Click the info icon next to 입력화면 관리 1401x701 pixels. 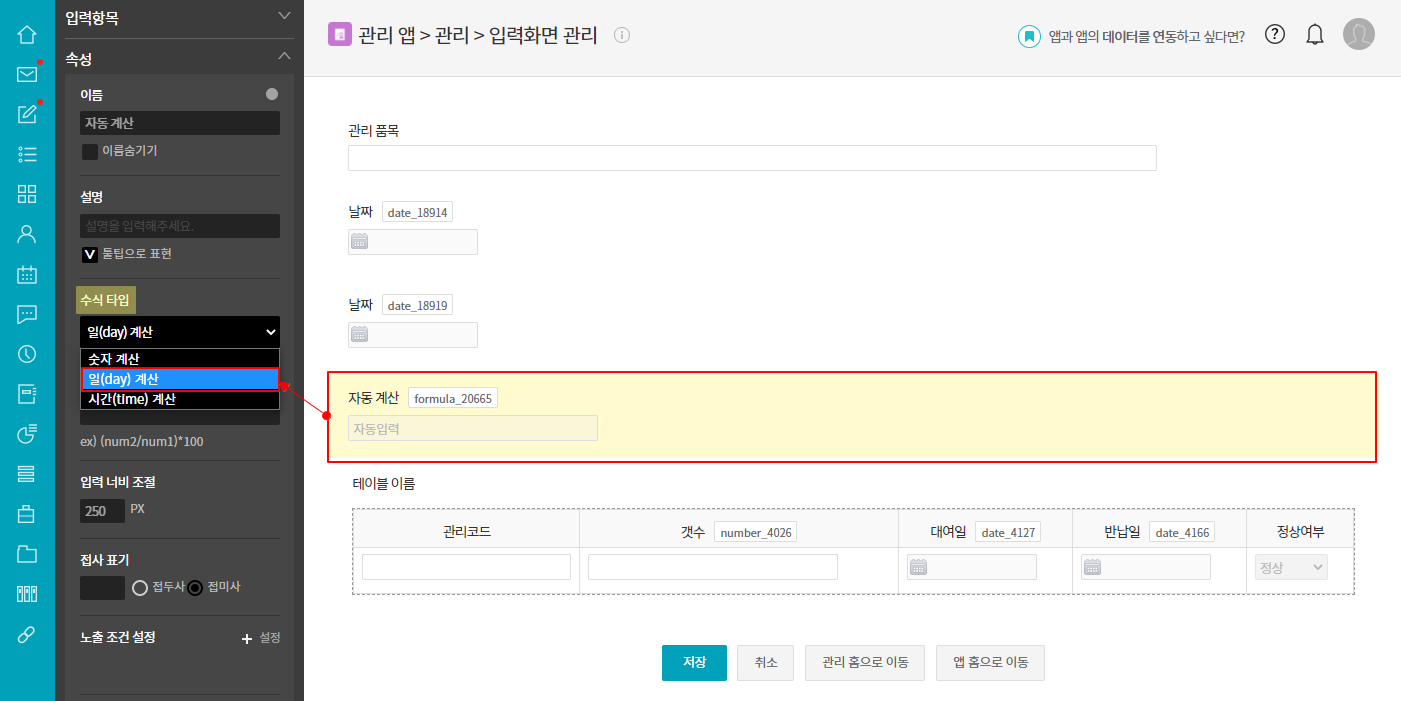tap(622, 36)
